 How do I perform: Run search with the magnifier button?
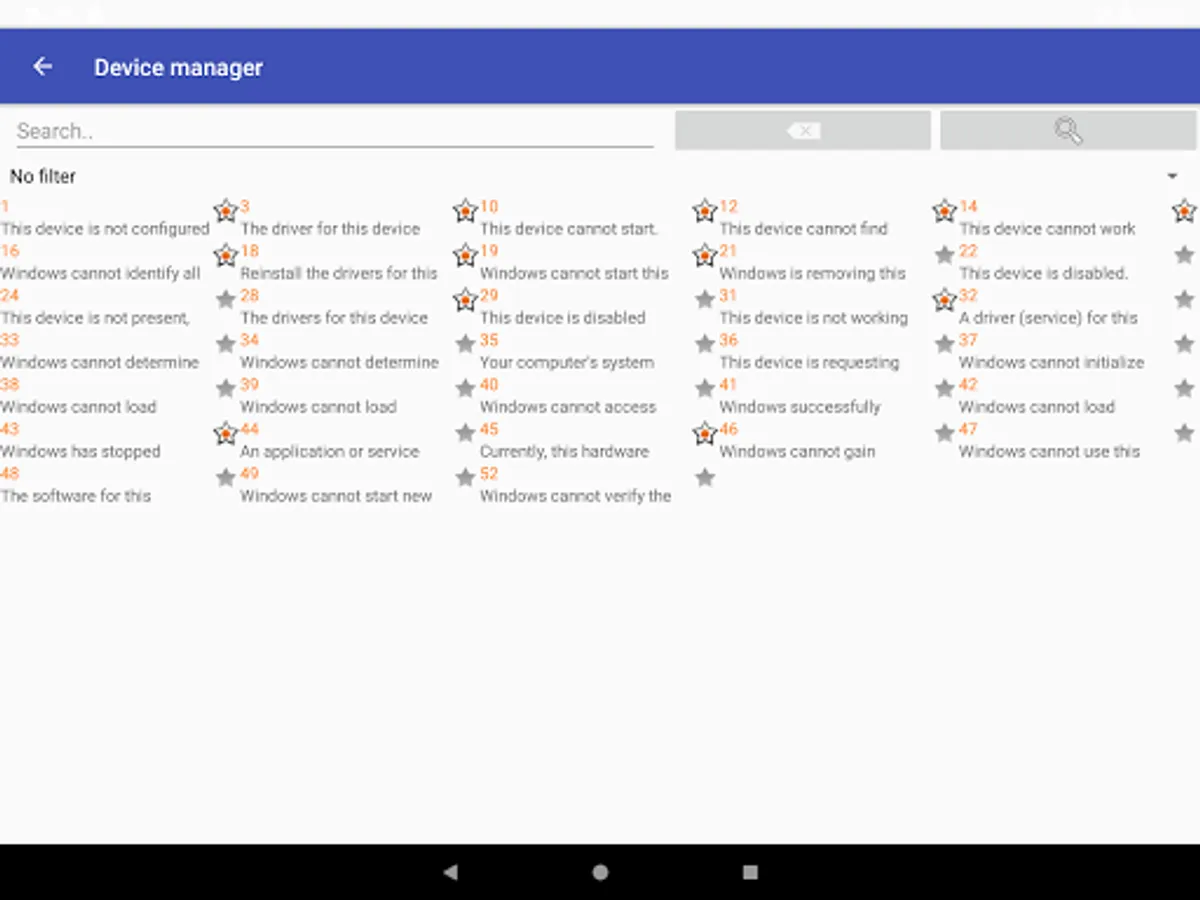coord(1068,131)
